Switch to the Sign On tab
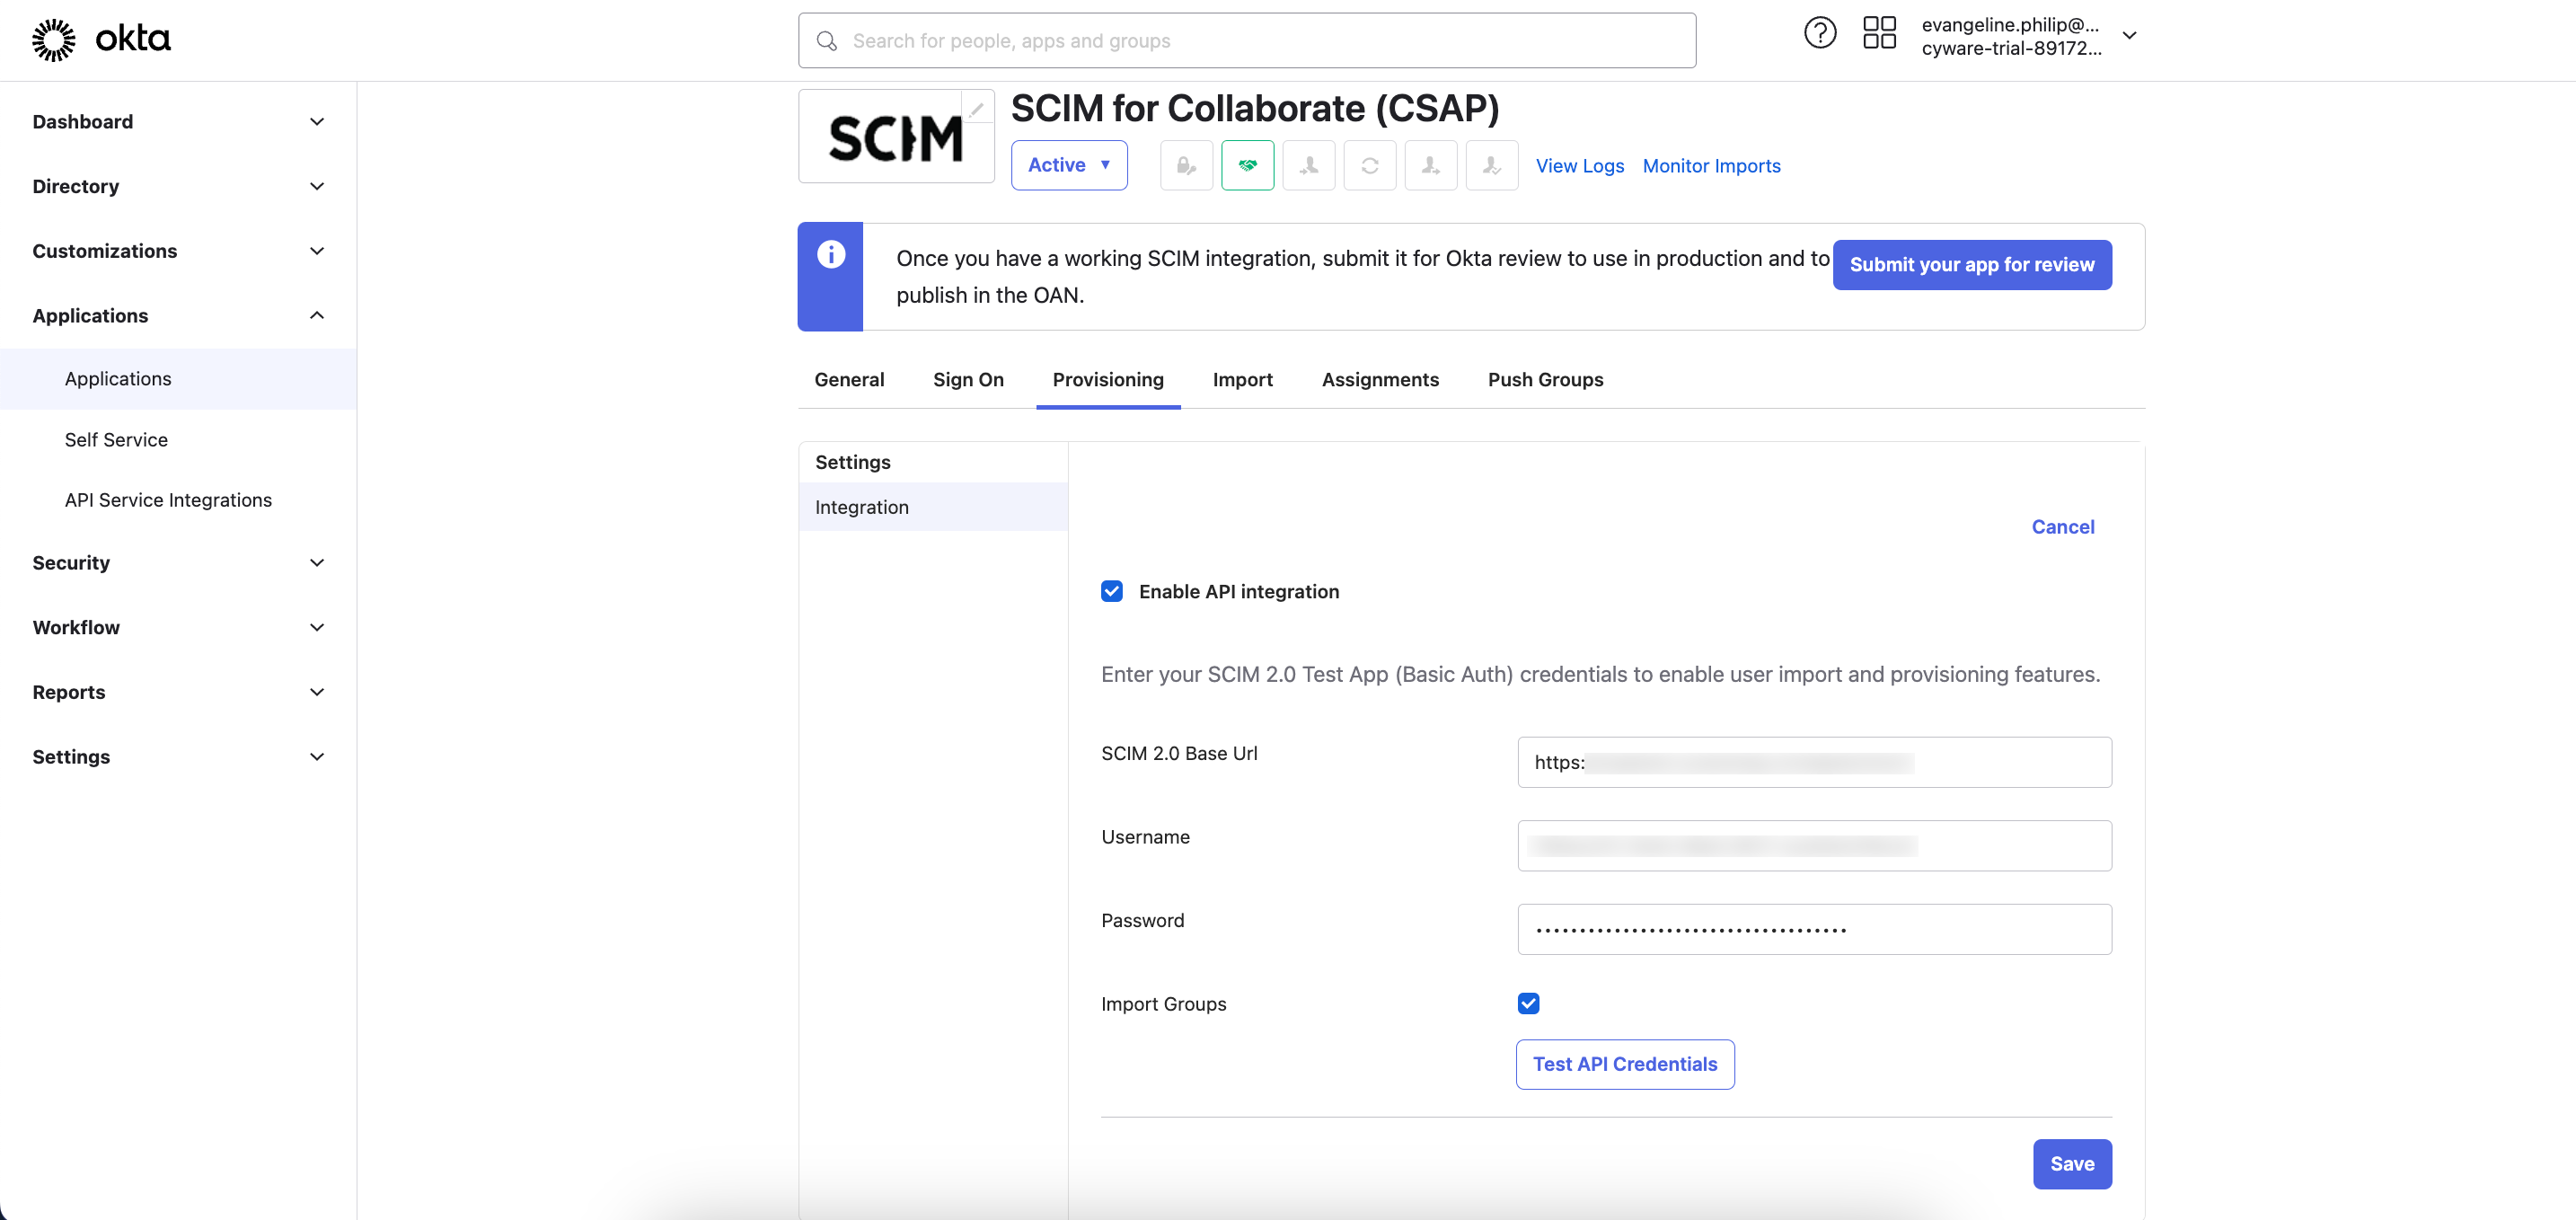The height and width of the screenshot is (1220, 2576). [967, 380]
